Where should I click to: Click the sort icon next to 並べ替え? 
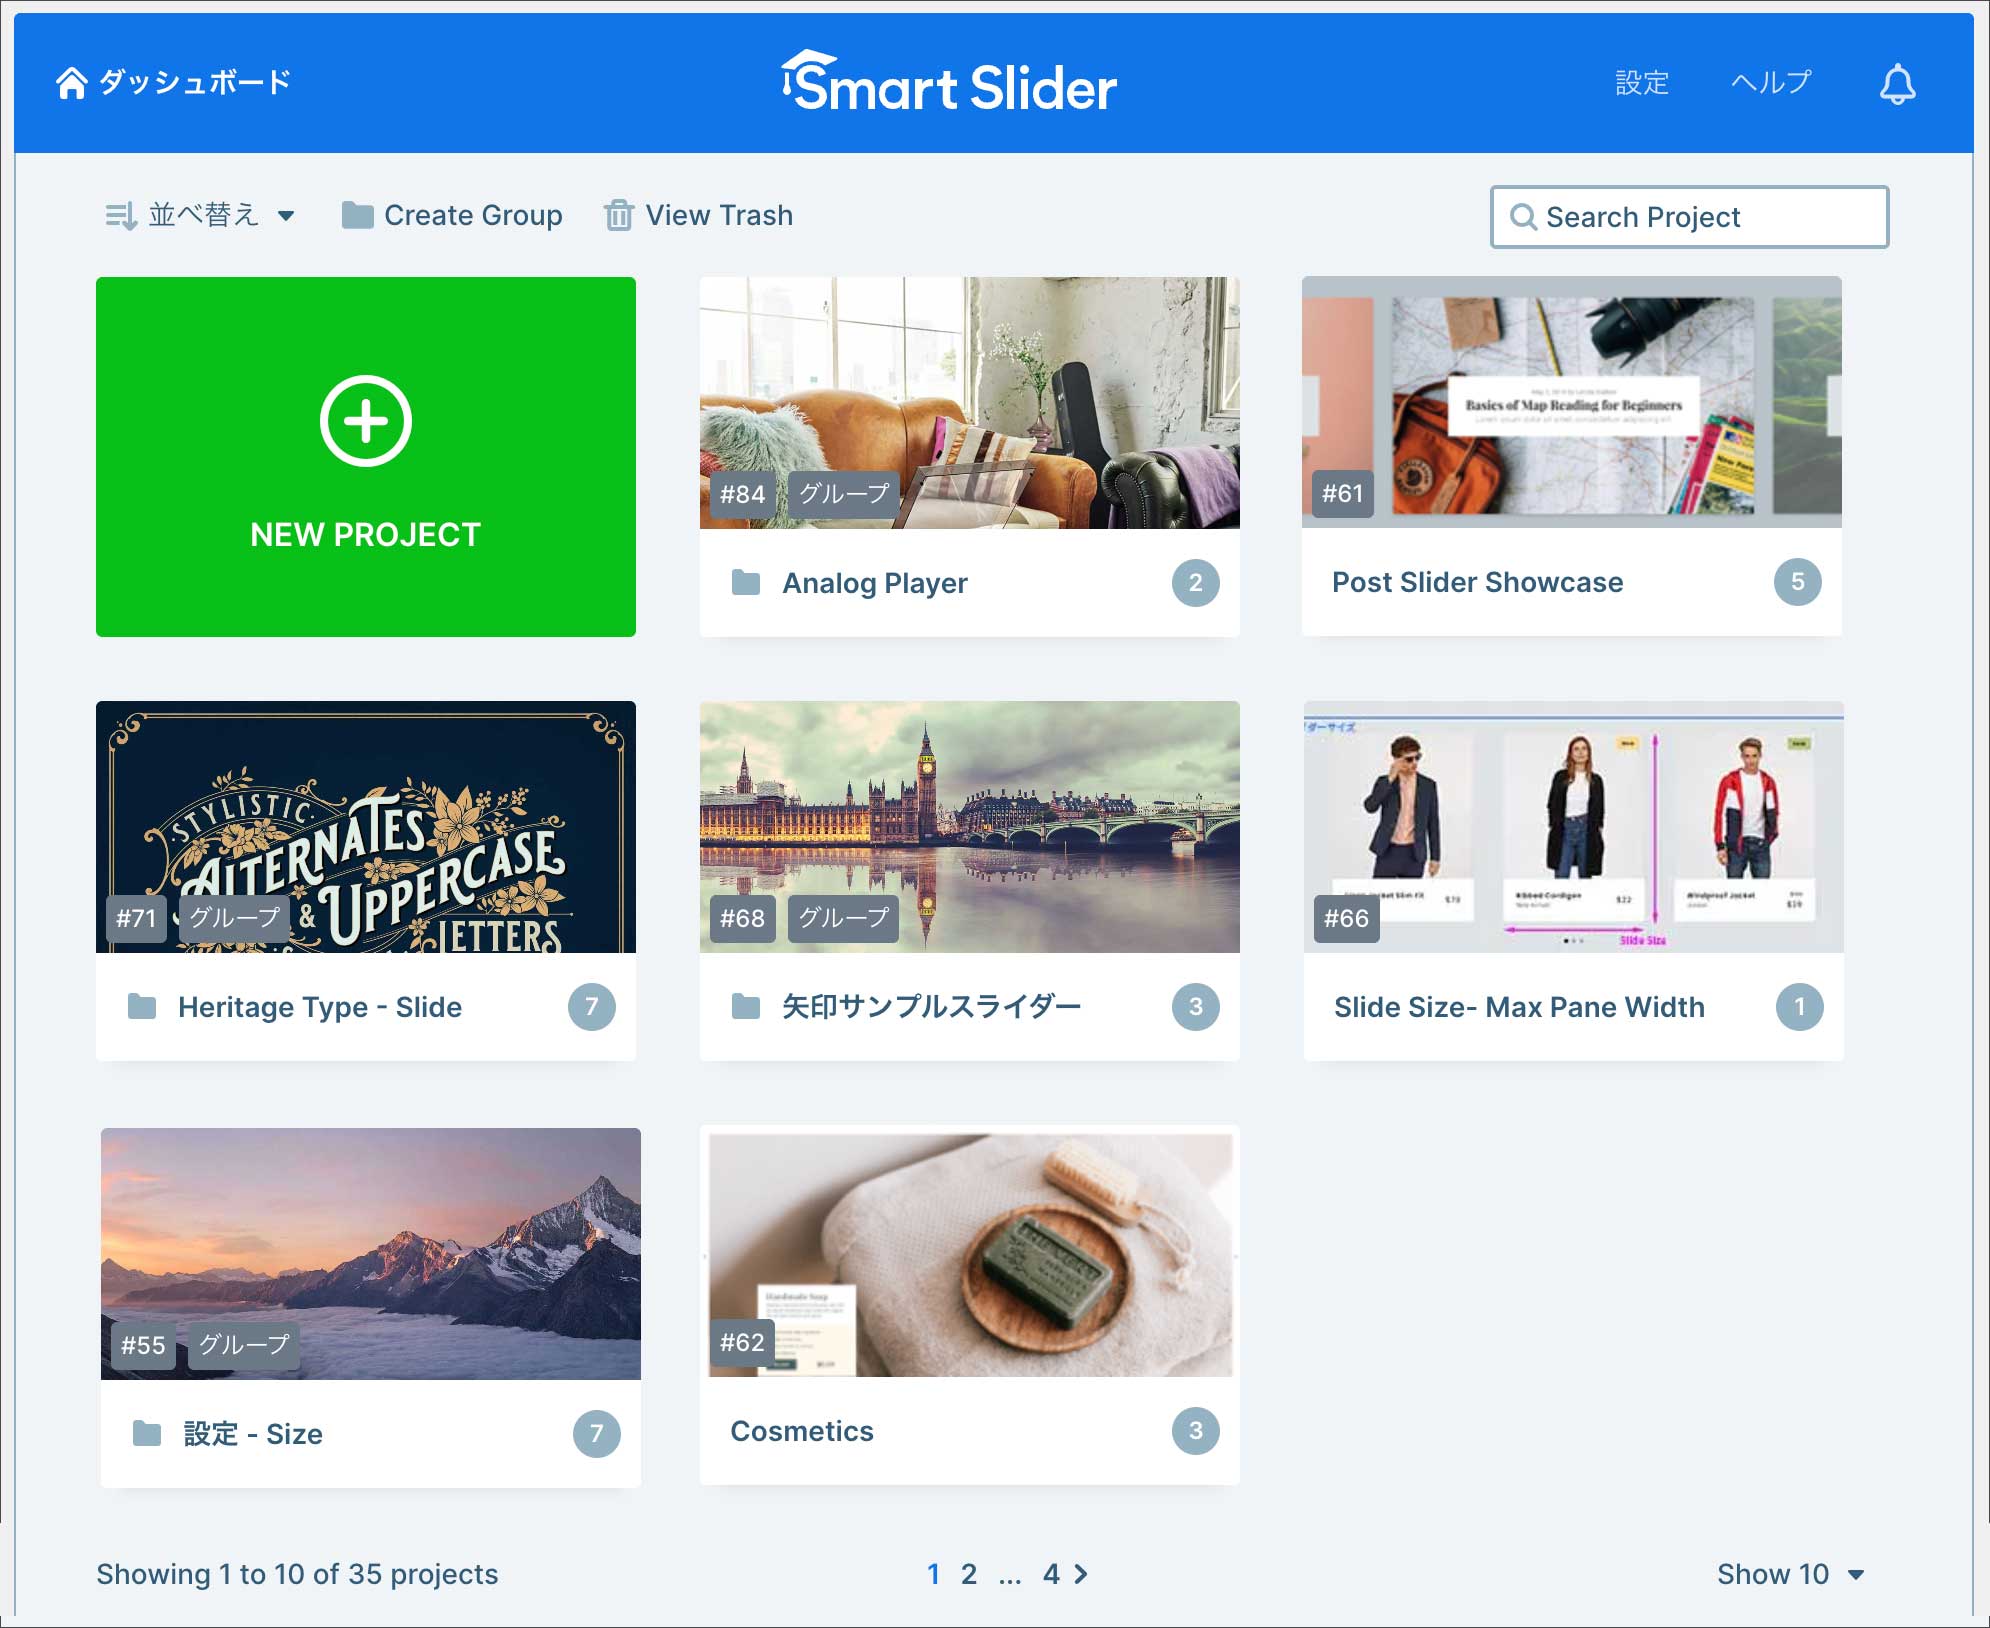121,215
